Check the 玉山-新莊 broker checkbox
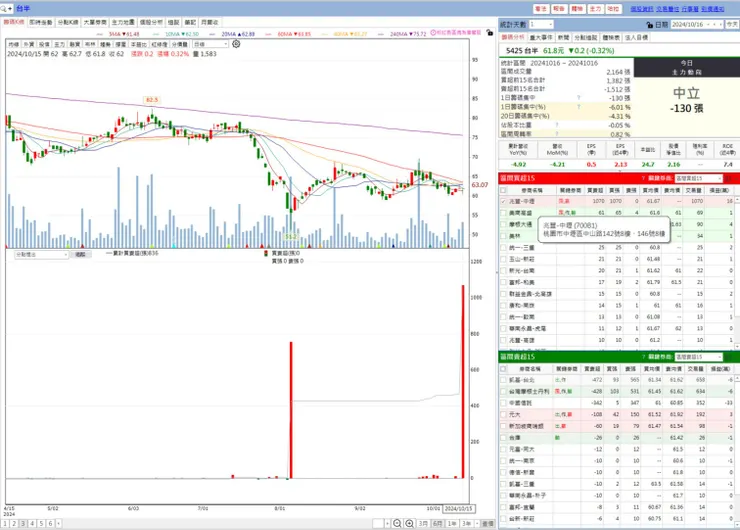Screen dimensions: 740x530 click(503, 259)
